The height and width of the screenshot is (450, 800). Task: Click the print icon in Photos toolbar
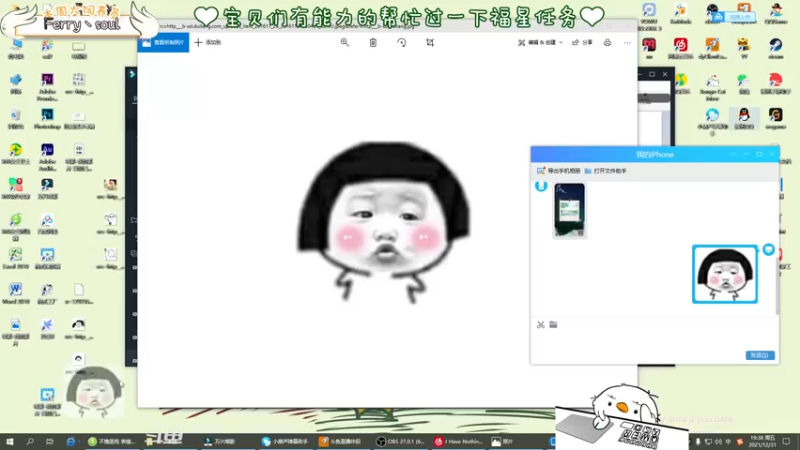coord(607,42)
